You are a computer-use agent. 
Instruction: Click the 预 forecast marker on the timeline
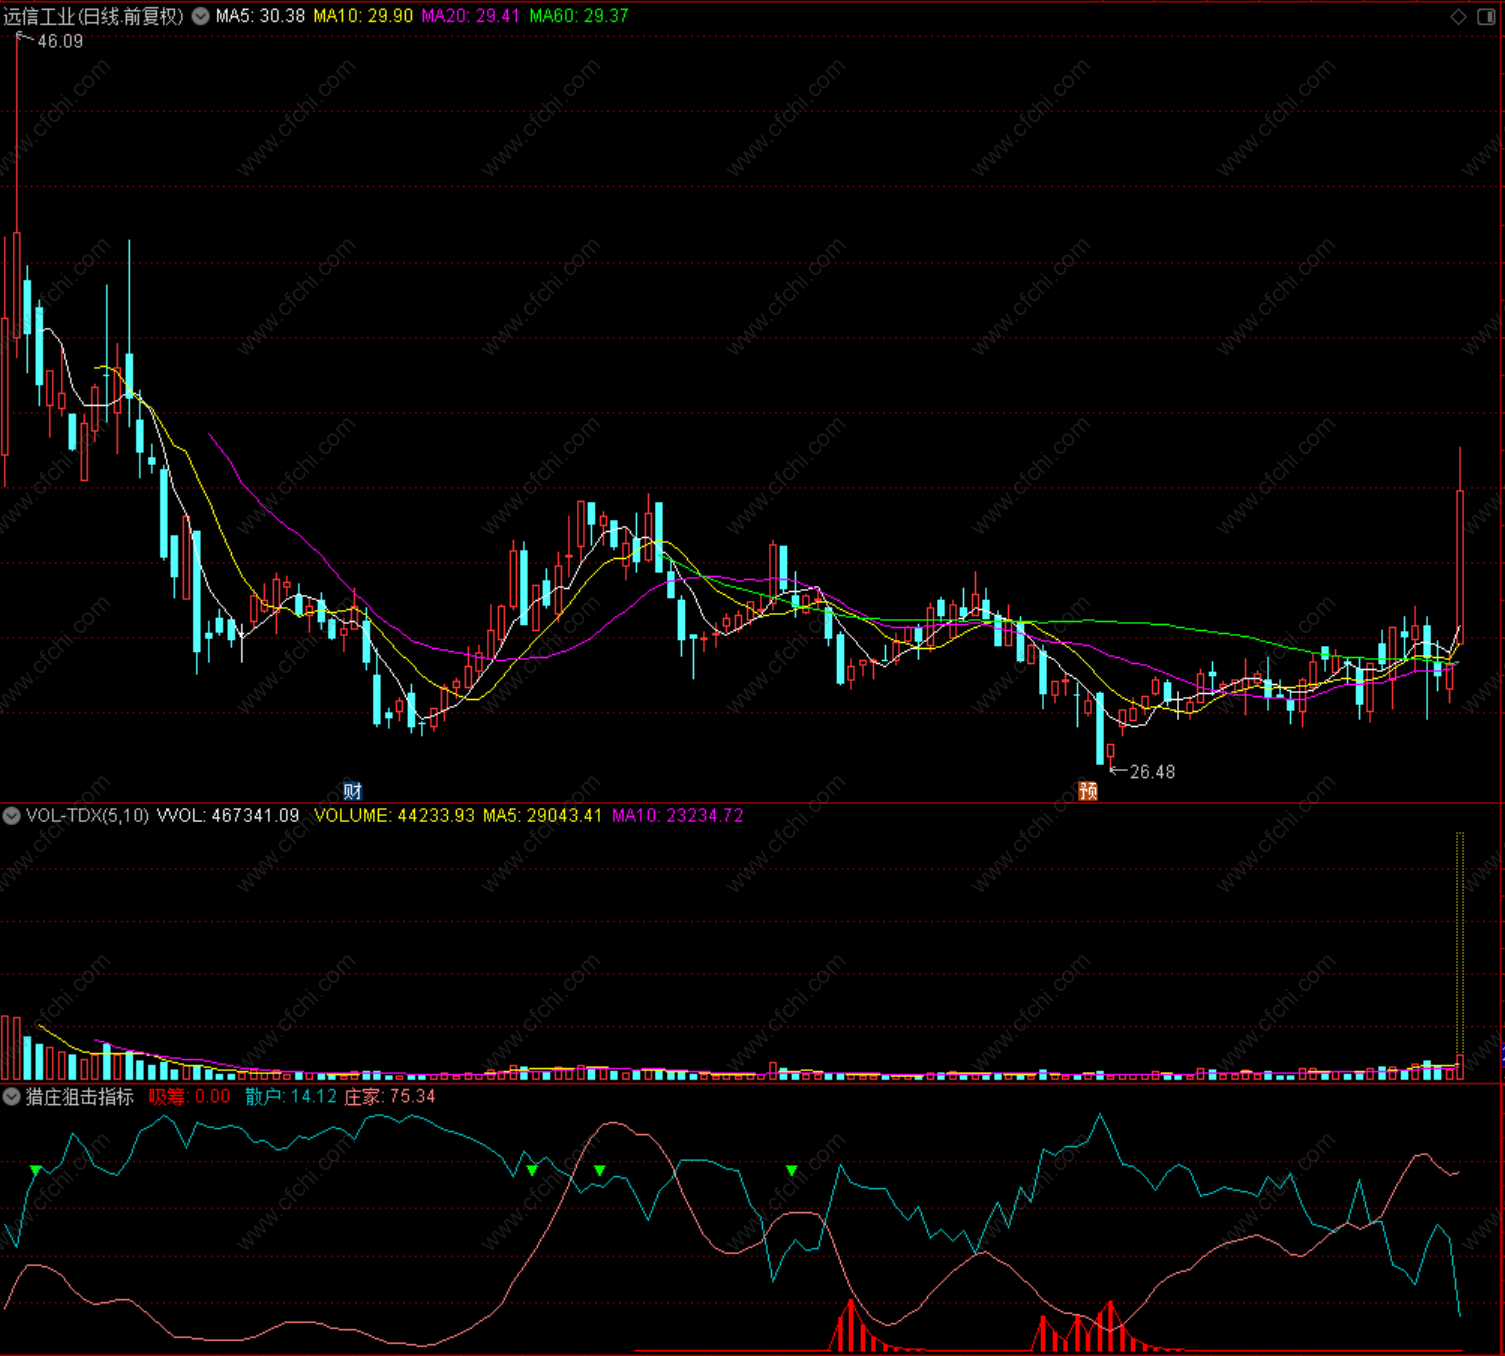click(x=1088, y=791)
